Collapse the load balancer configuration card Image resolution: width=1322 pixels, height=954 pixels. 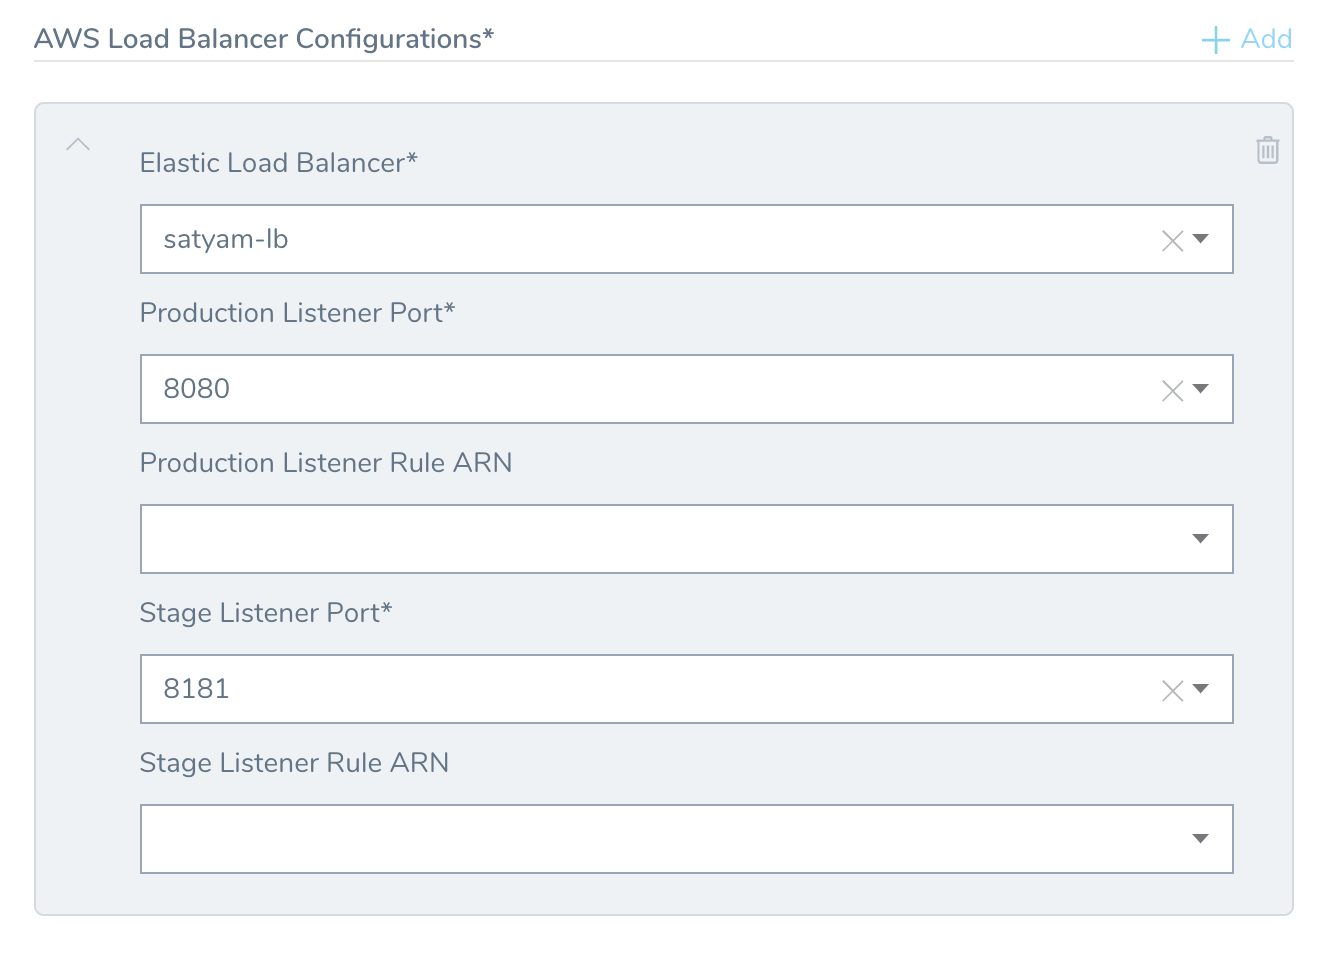coord(78,145)
